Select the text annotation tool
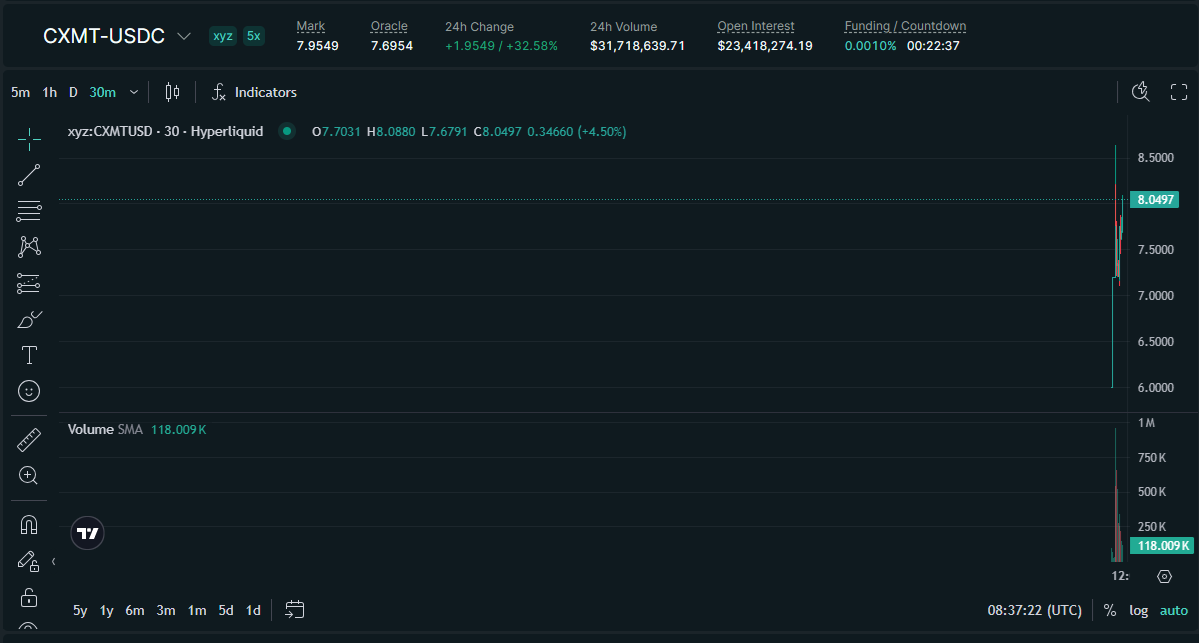This screenshot has width=1199, height=643. point(29,355)
